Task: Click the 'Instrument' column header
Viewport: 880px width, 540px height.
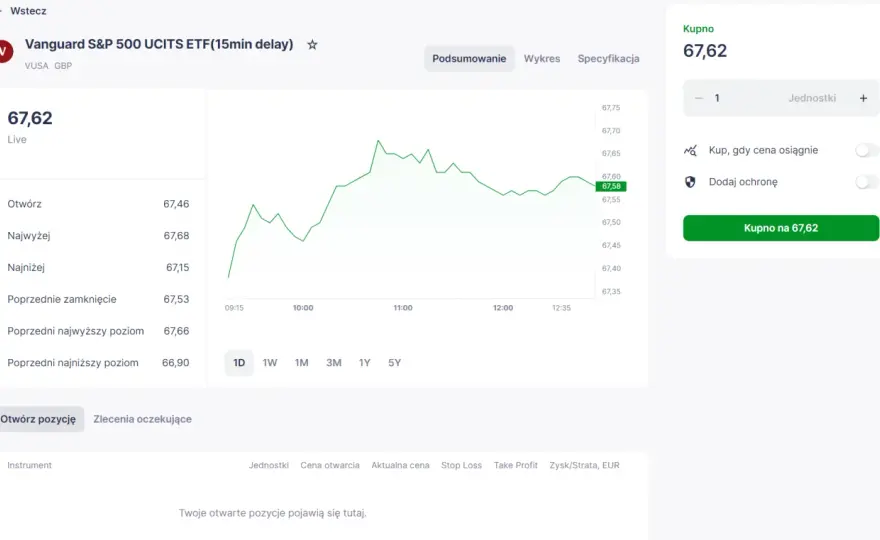Action: coord(29,465)
